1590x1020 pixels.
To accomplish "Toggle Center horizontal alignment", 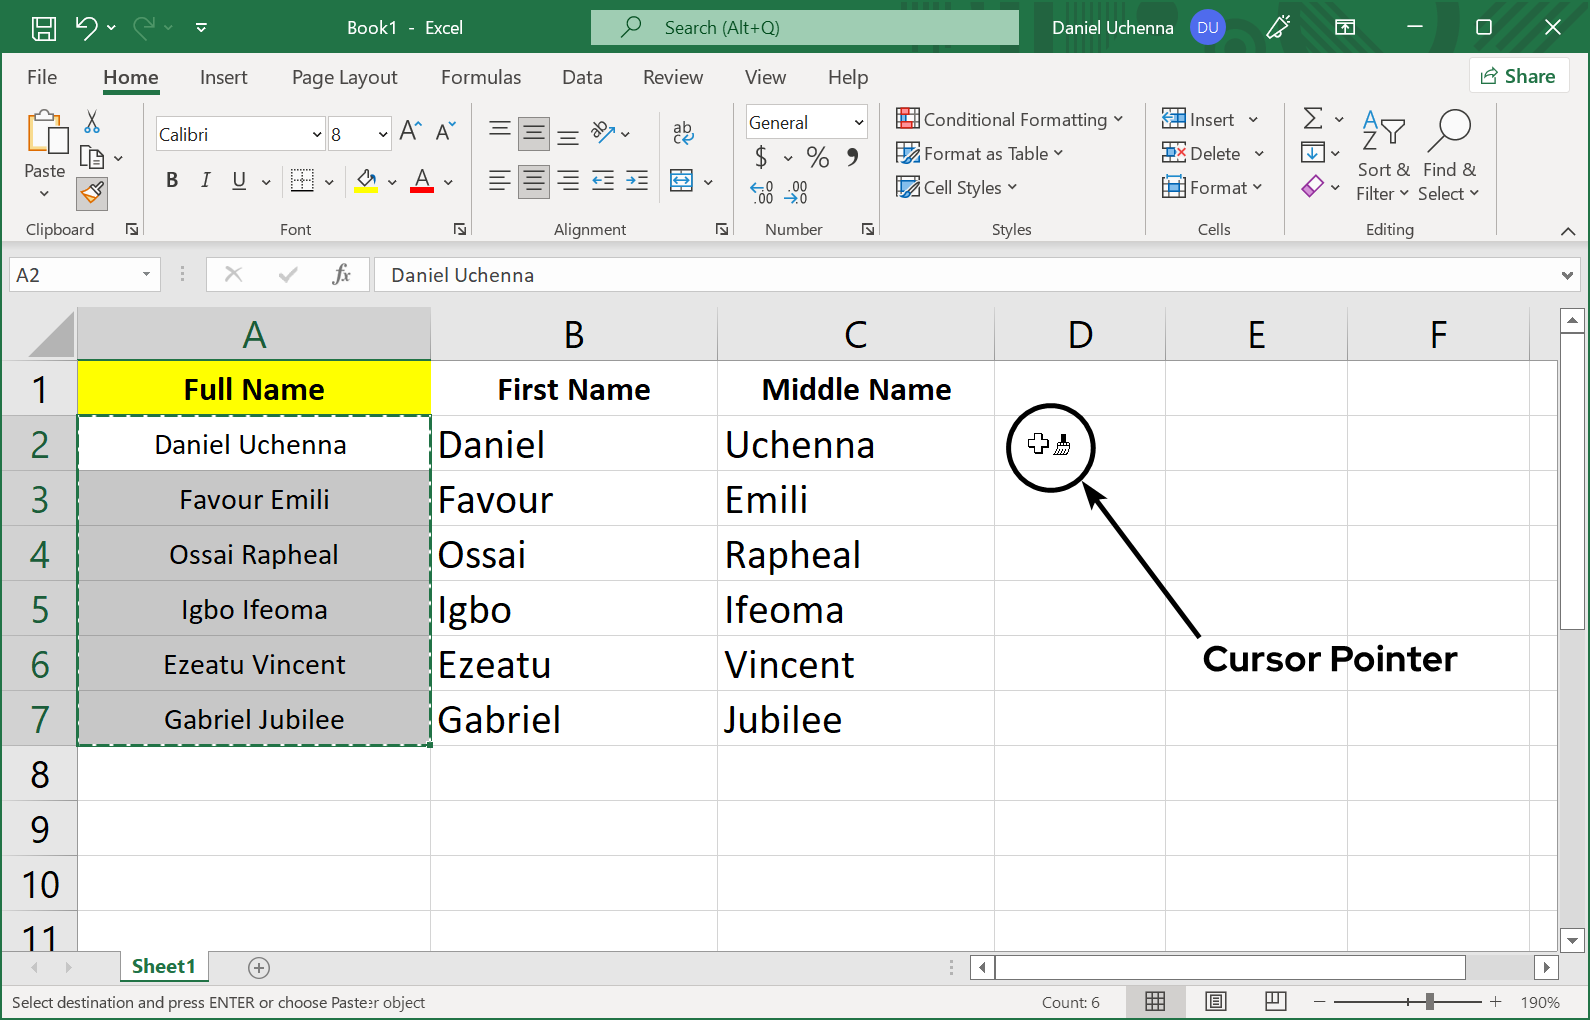I will 533,181.
